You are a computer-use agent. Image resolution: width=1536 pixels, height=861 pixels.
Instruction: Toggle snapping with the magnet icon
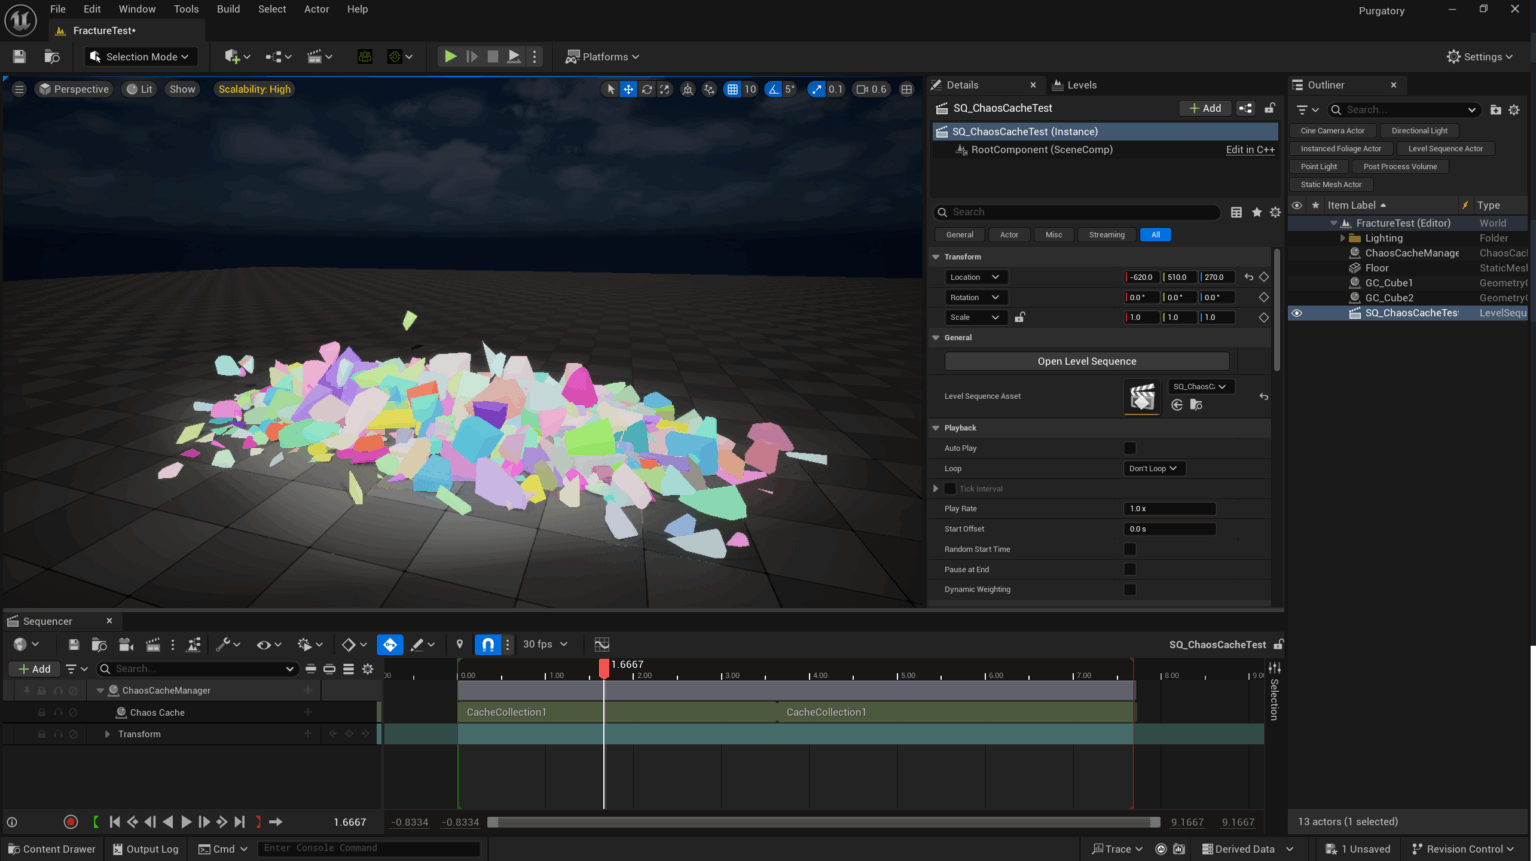pos(489,644)
